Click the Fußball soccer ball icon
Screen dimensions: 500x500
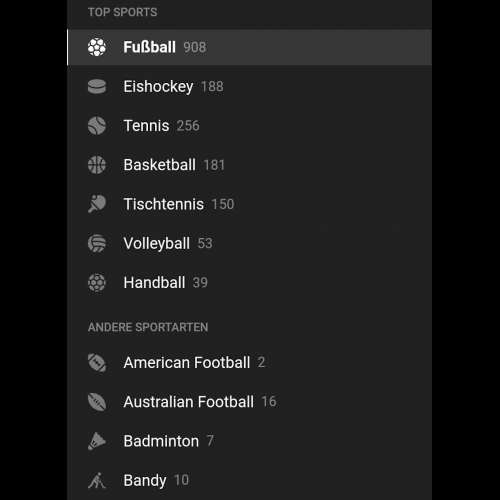tap(97, 47)
